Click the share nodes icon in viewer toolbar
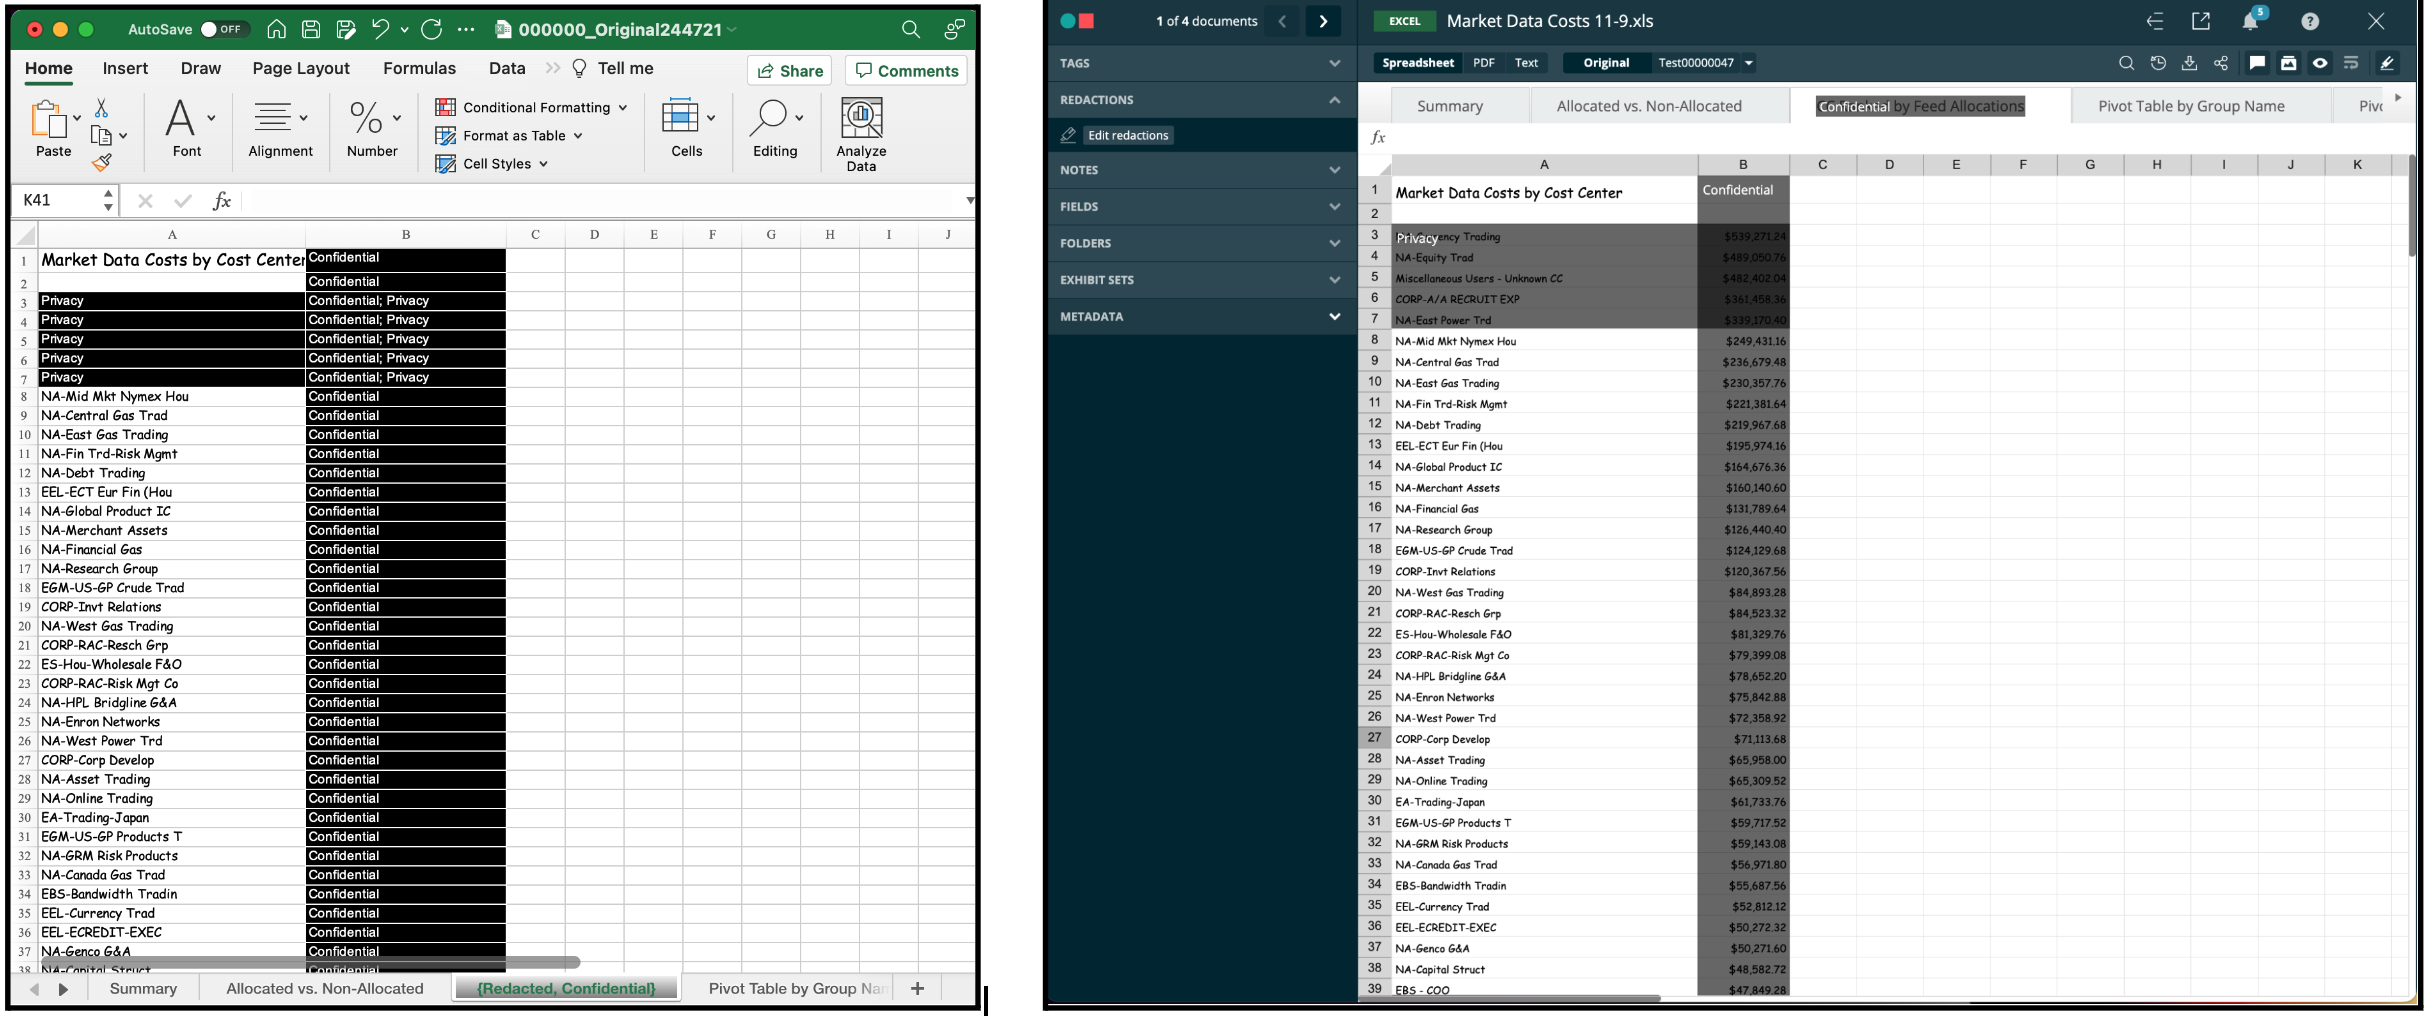Image resolution: width=2432 pixels, height=1018 pixels. pos(2220,63)
